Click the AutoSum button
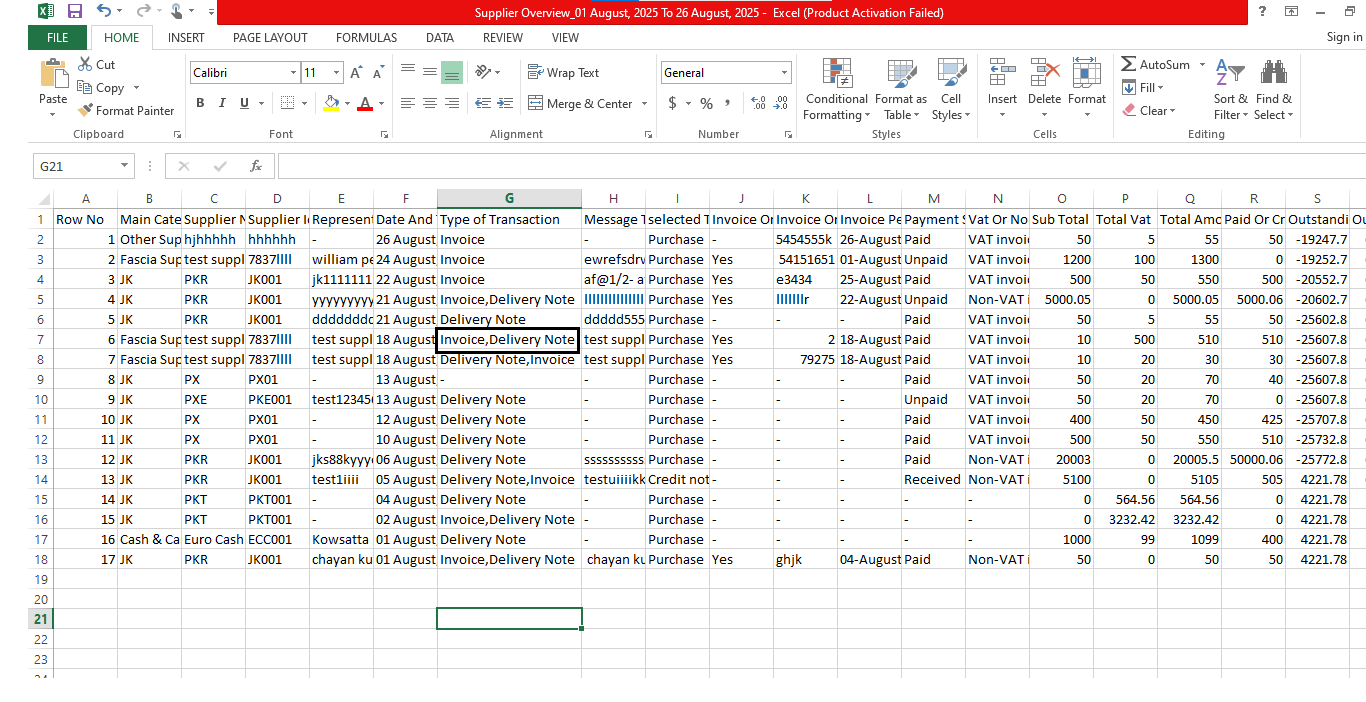Viewport: 1366px width, 702px height. (1157, 65)
